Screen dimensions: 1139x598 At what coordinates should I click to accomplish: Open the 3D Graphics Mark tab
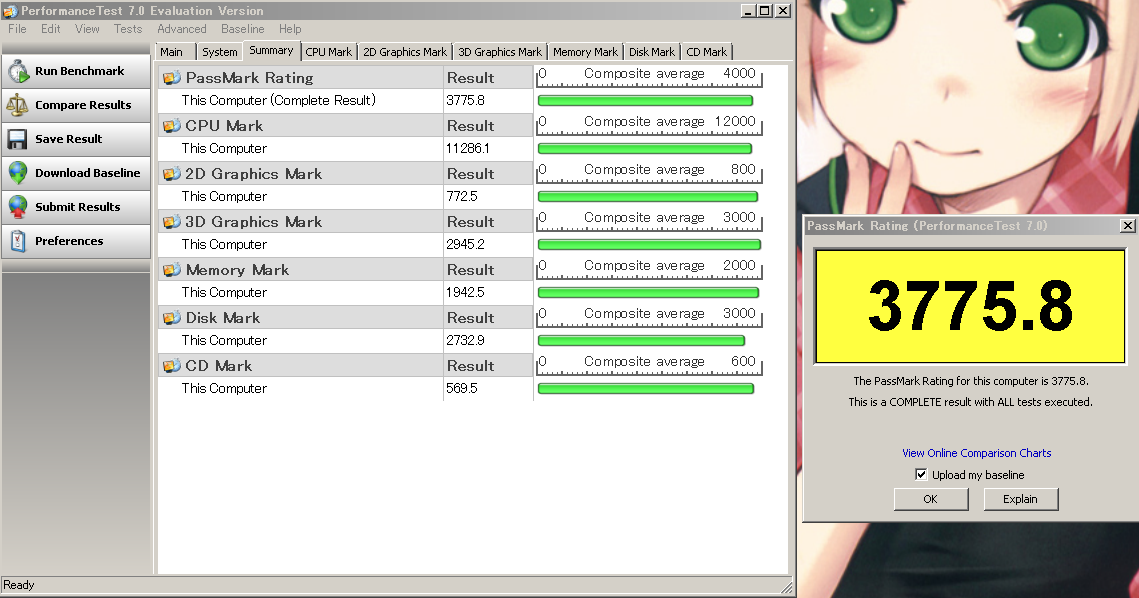[500, 52]
